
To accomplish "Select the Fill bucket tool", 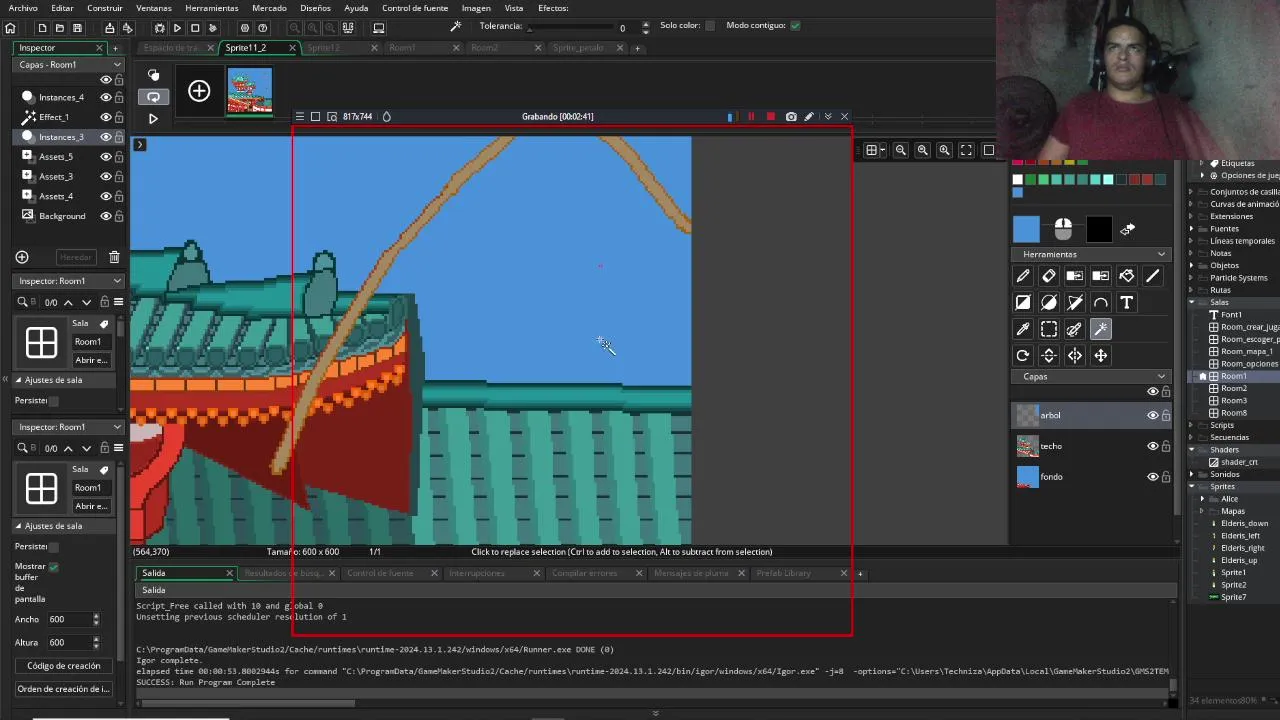I will [x=1126, y=276].
